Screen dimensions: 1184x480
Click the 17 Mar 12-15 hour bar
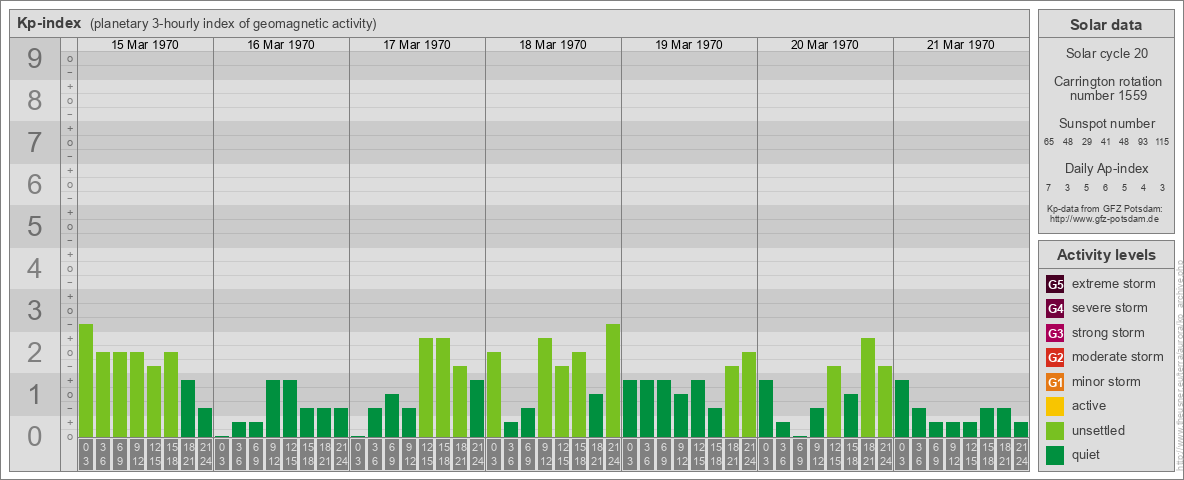[426, 387]
